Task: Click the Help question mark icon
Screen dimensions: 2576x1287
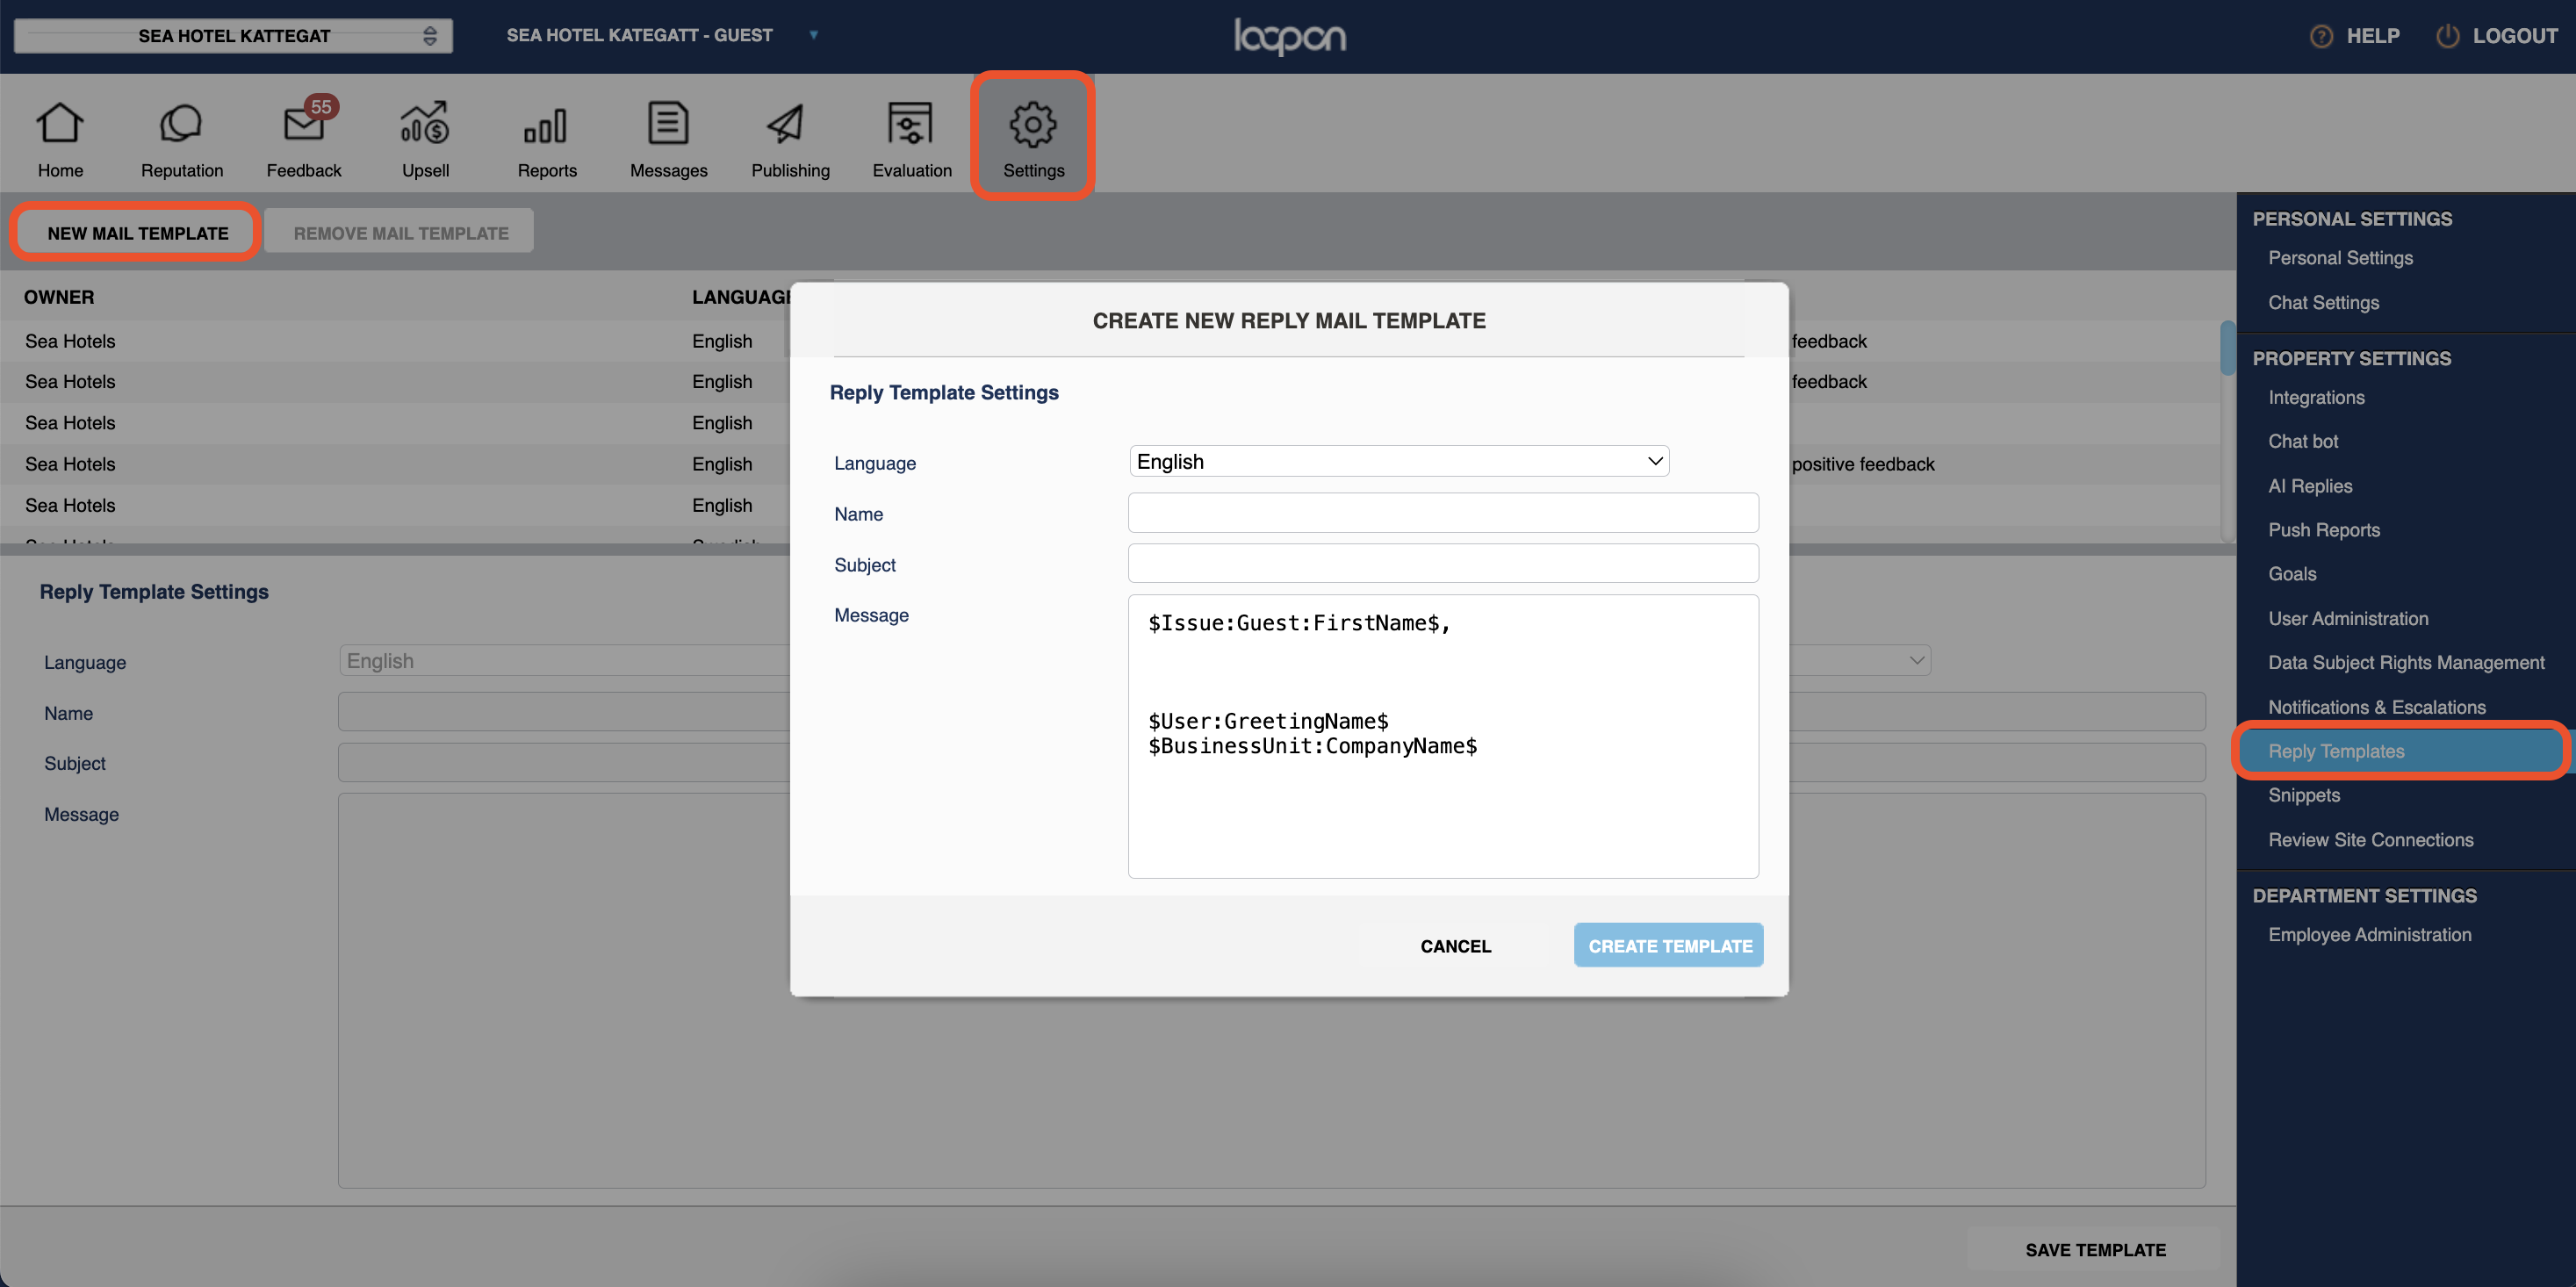Action: pos(2321,36)
